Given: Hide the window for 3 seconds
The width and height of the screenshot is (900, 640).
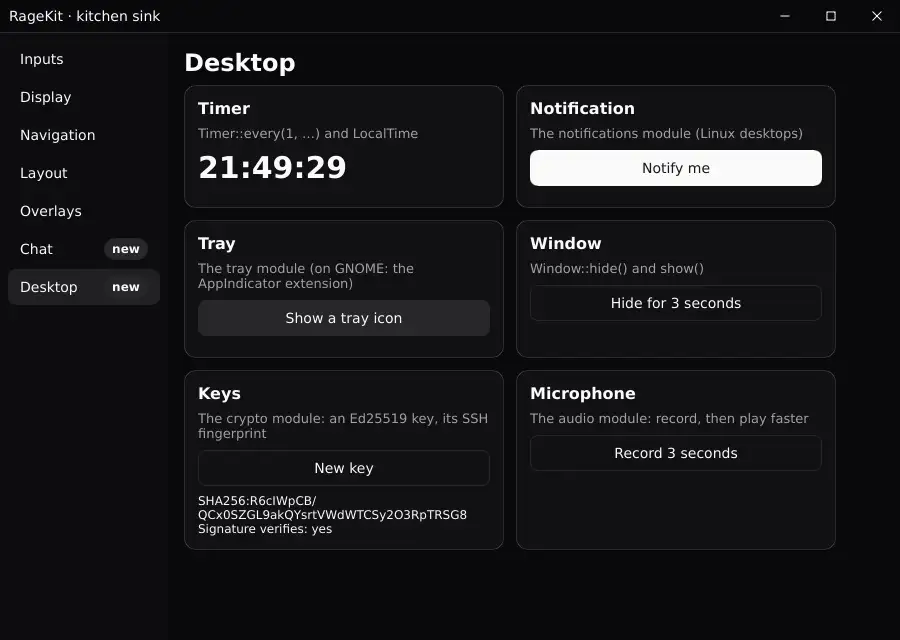Looking at the screenshot, I should [676, 303].
